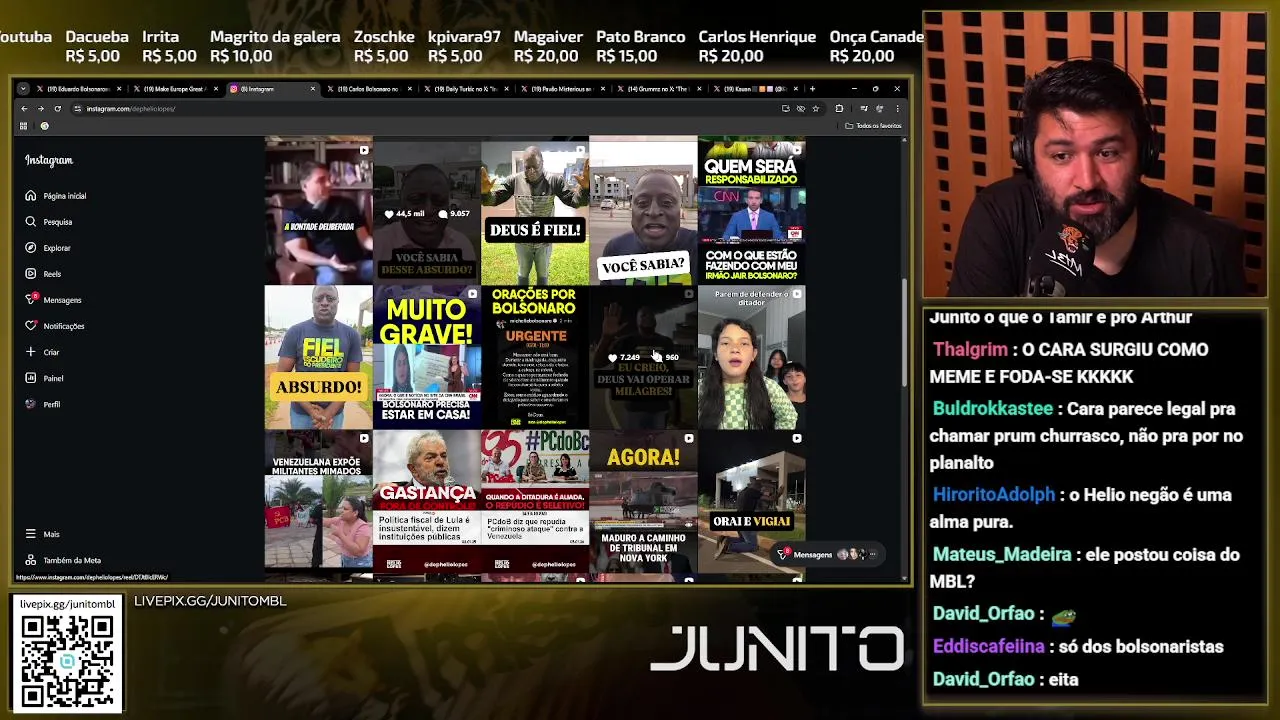The image size is (1280, 720).
Task: Click chat username Eddiscafeiina
Action: tap(988, 647)
